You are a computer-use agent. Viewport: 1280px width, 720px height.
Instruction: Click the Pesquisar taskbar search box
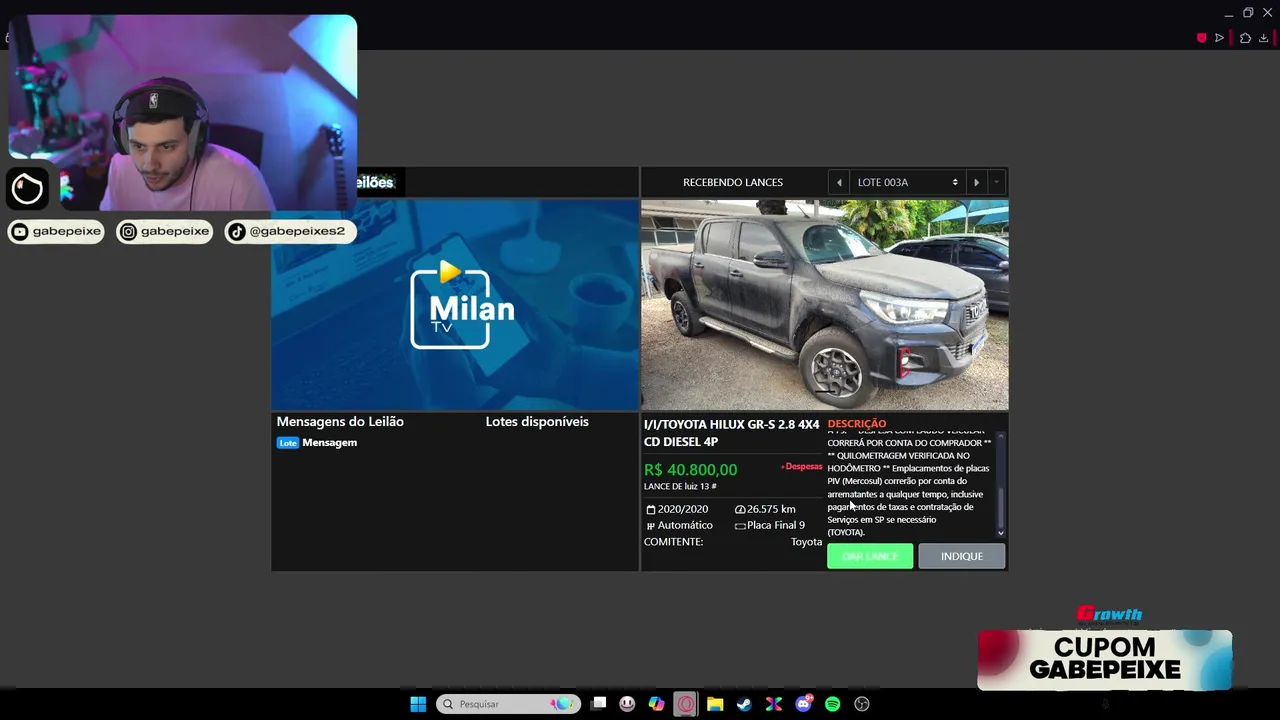508,704
